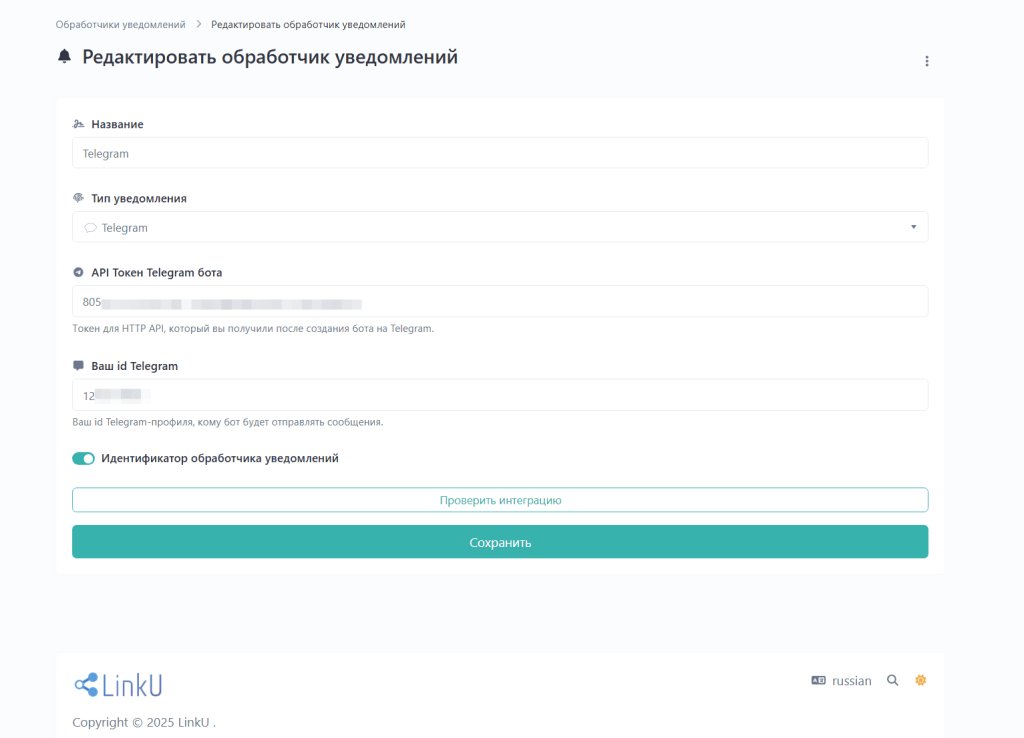
Task: Click the Copyright © 2025 LinkU text
Action: tap(144, 722)
